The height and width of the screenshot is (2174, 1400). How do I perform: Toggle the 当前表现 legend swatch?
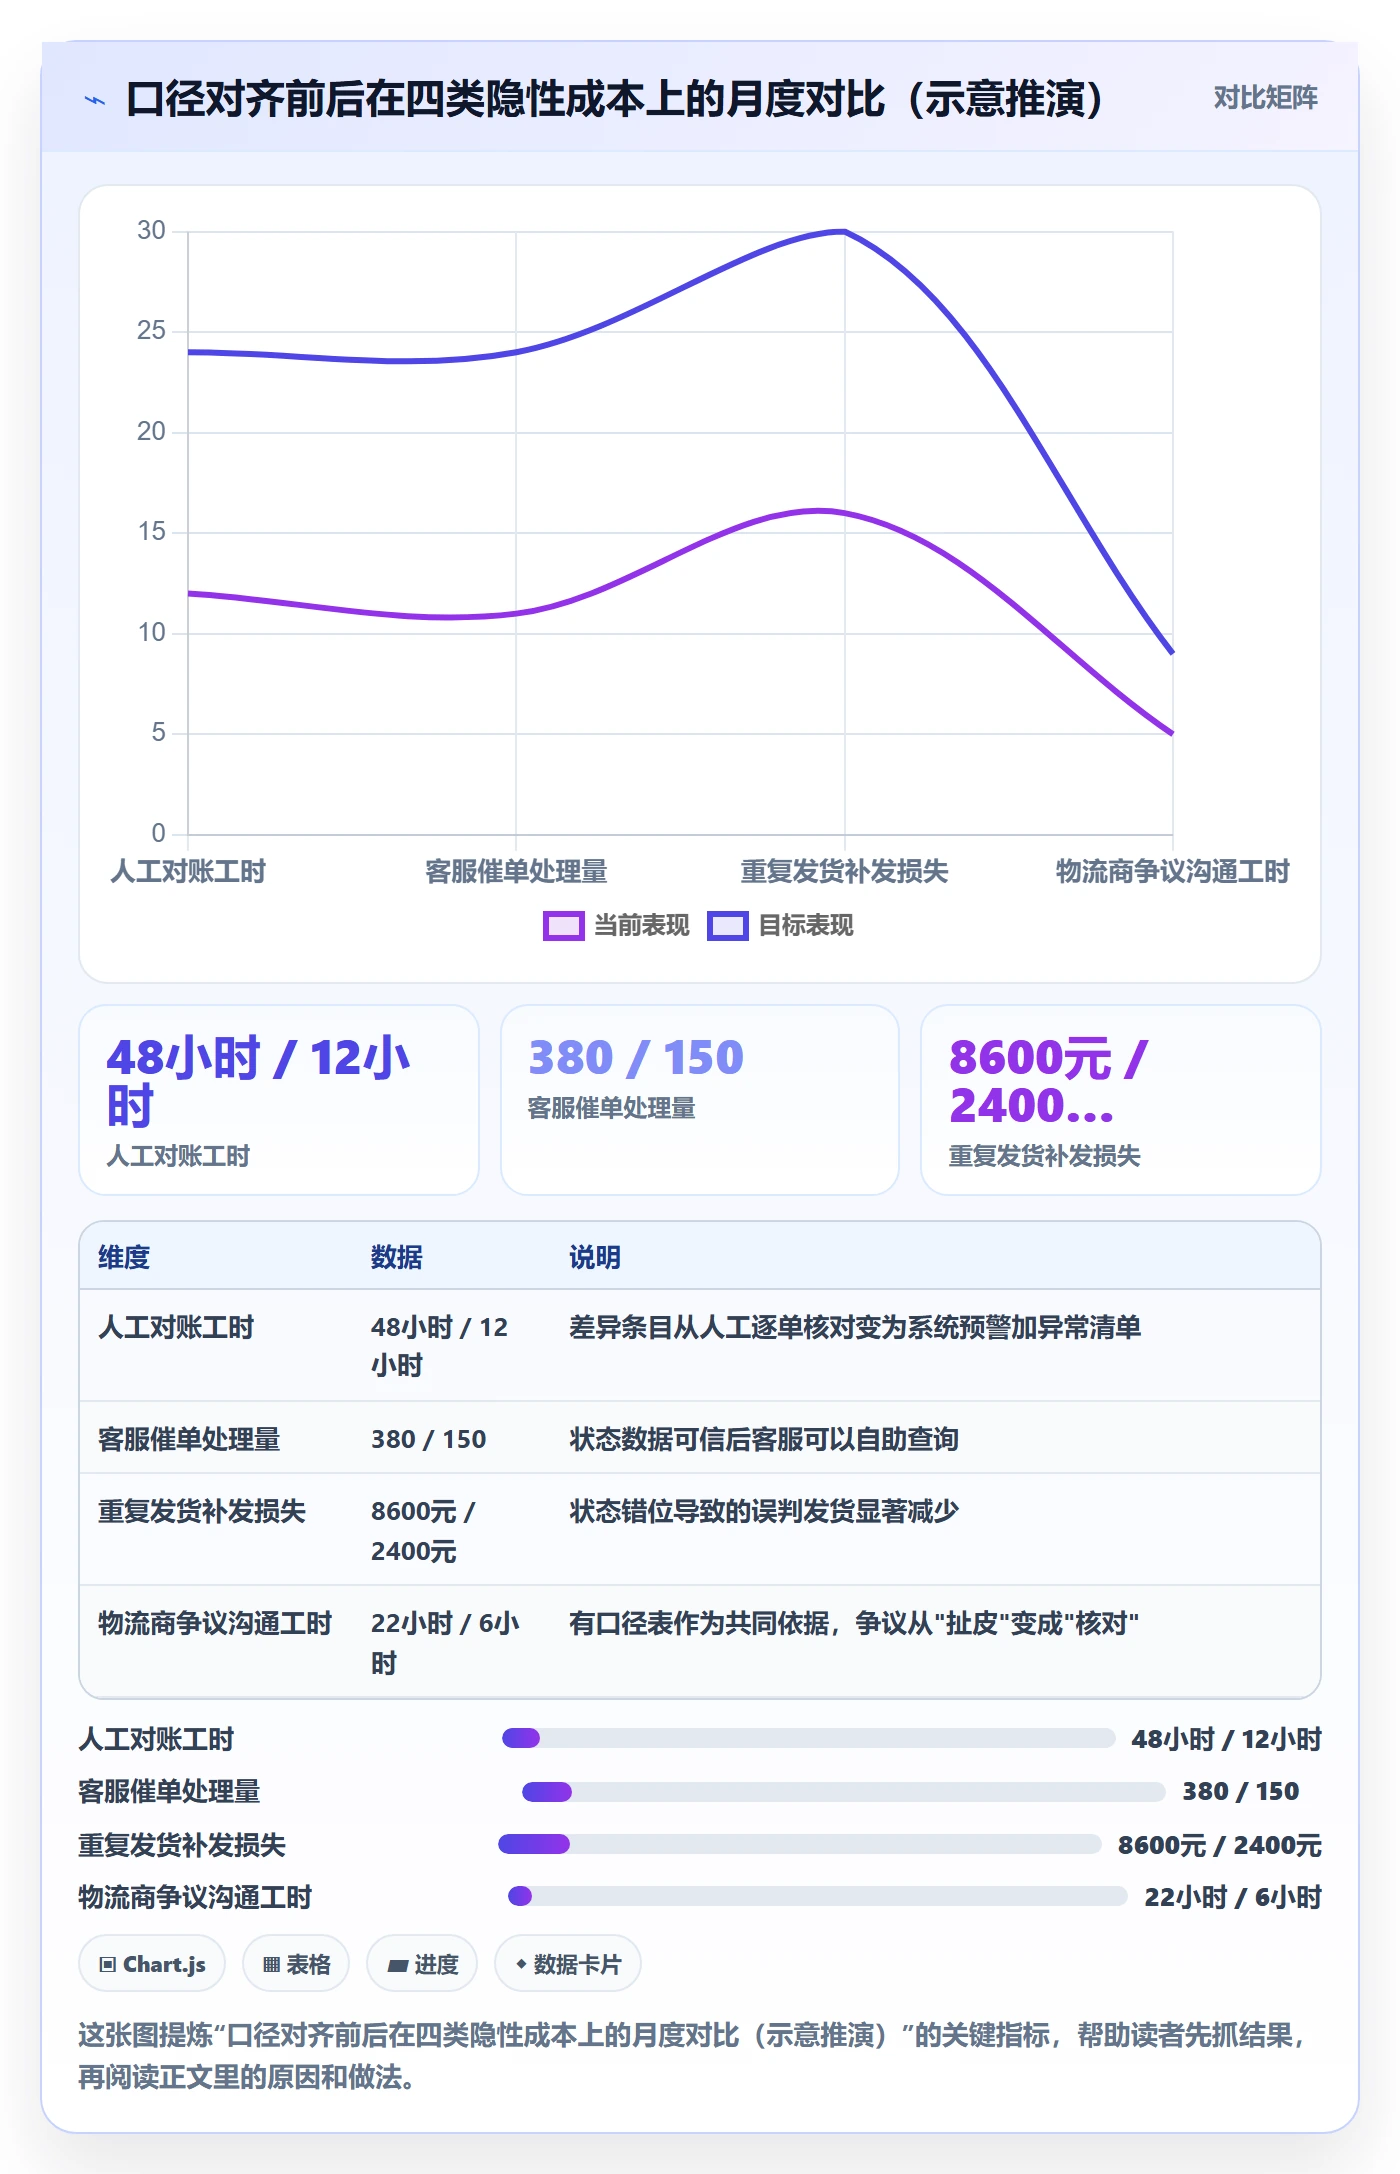click(563, 926)
